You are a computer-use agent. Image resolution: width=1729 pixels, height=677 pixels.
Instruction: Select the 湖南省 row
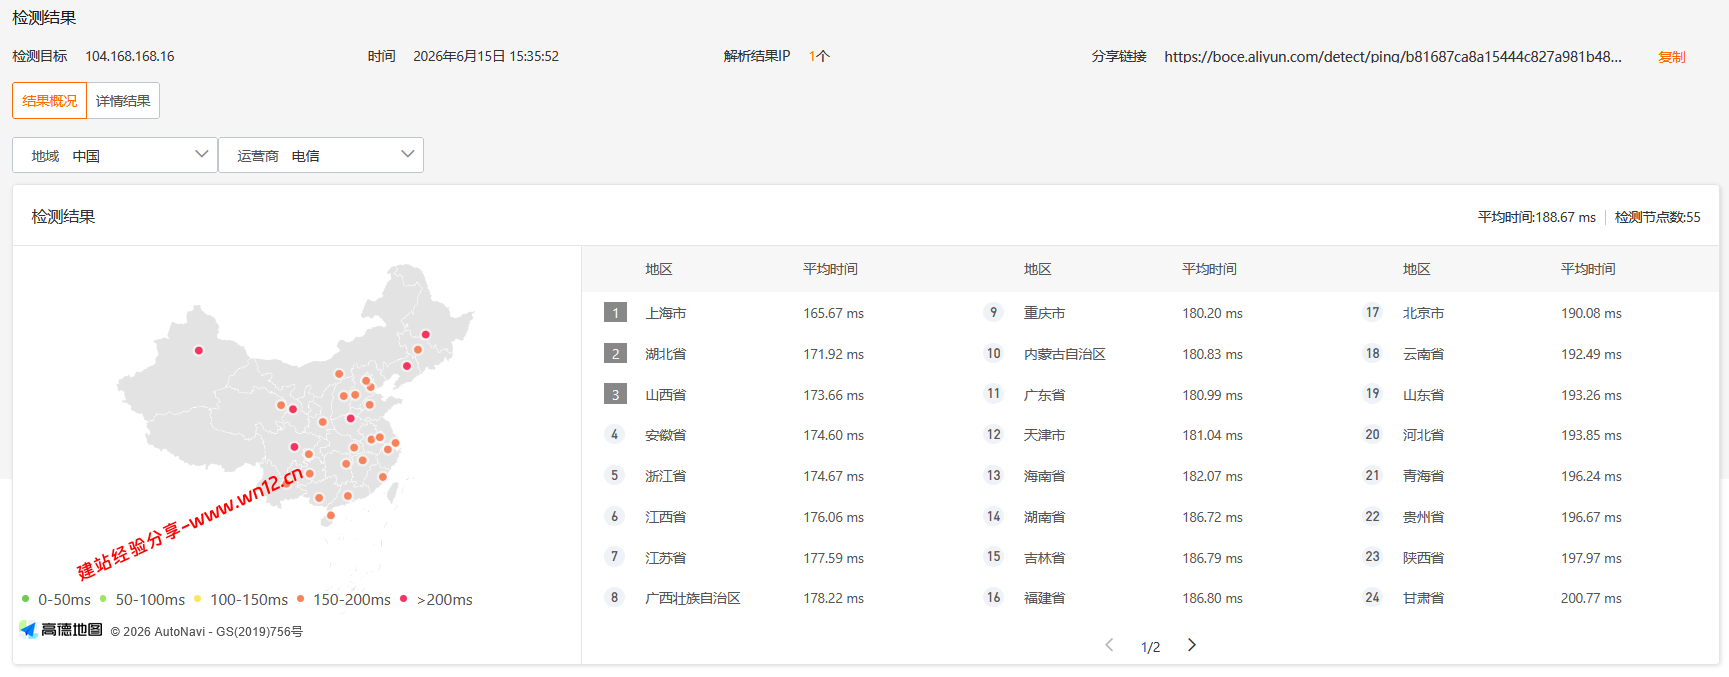coord(1150,517)
